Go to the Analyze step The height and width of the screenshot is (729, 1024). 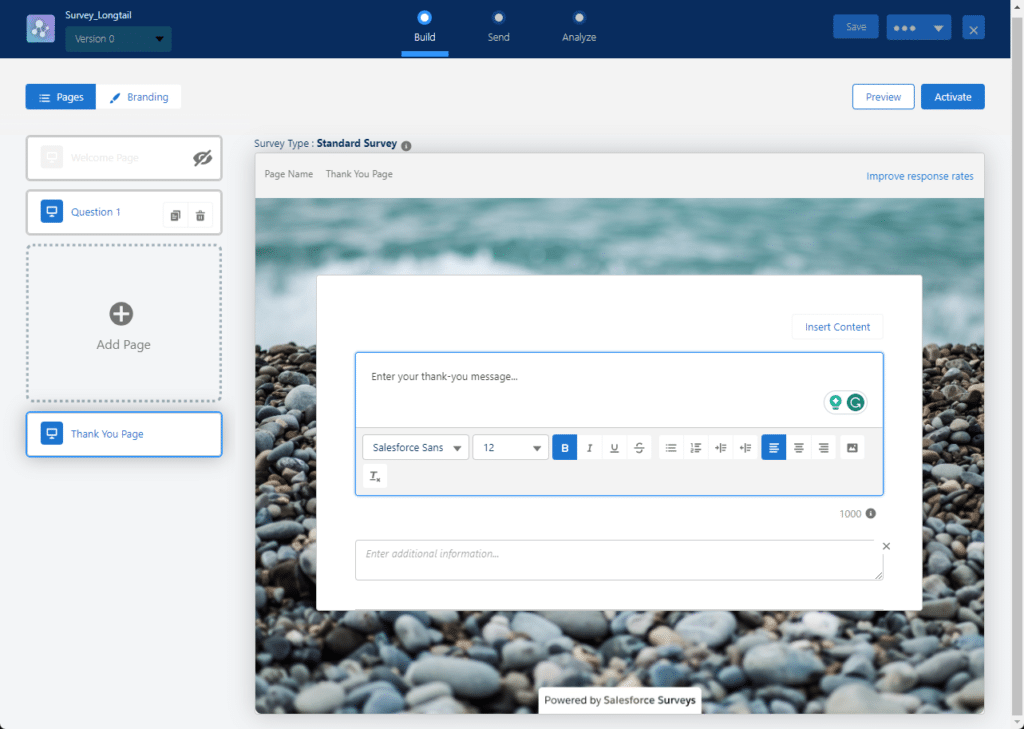pyautogui.click(x=579, y=27)
